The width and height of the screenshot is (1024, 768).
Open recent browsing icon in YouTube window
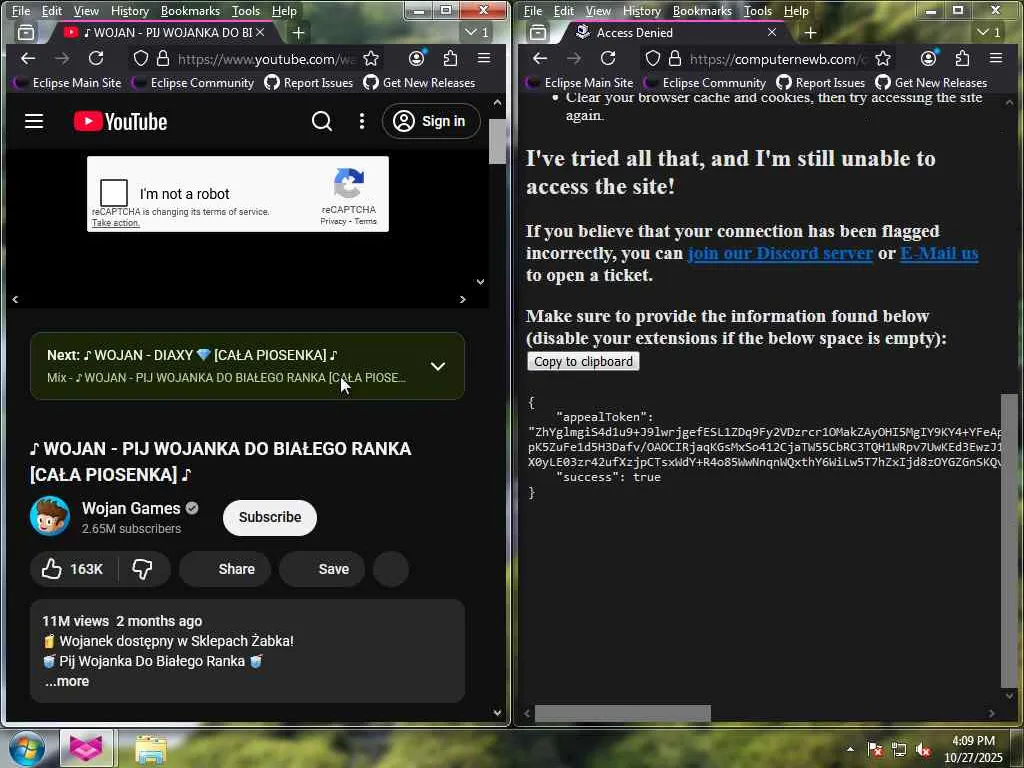[26, 33]
